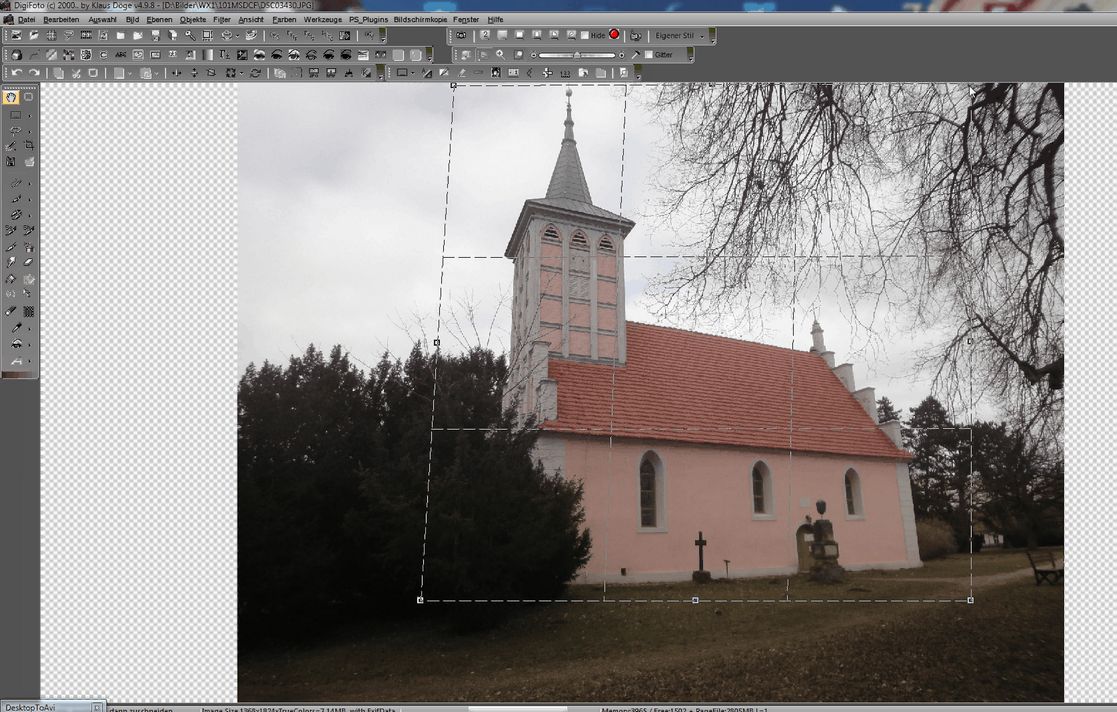Toggle the Gitter grid checkbox
Screen dimensions: 1117x712
pos(648,55)
